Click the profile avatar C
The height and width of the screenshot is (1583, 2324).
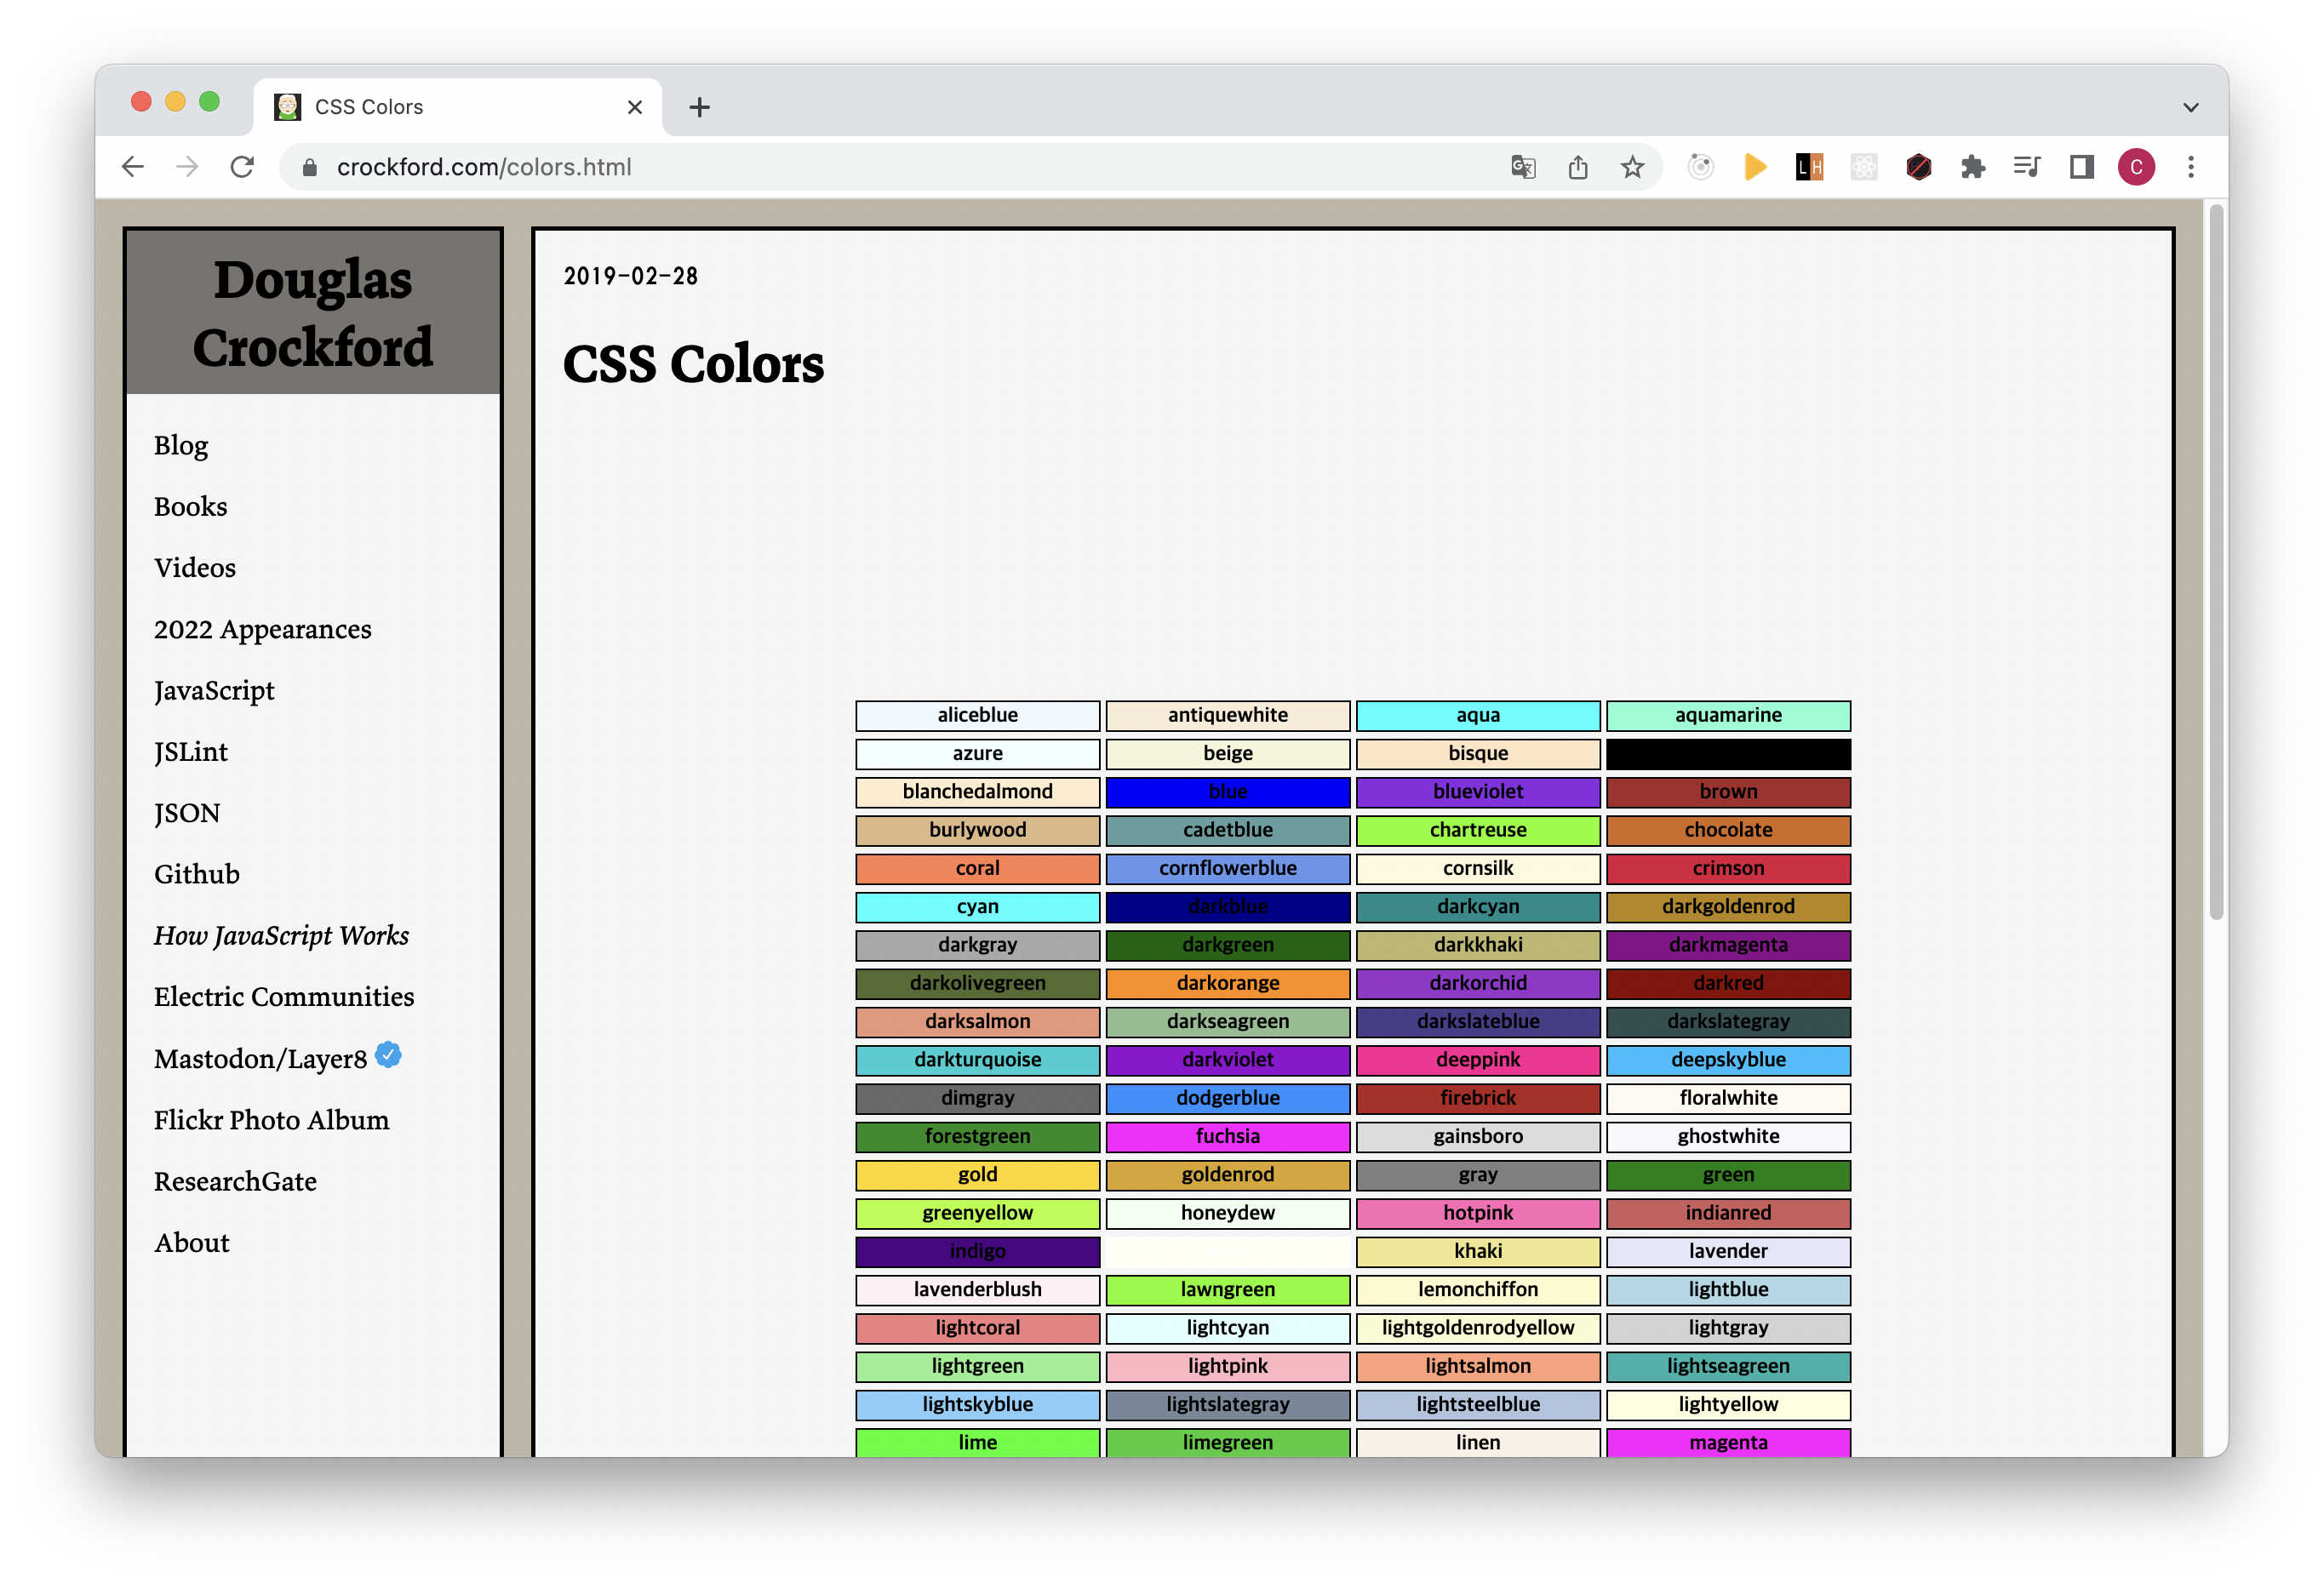[2137, 167]
